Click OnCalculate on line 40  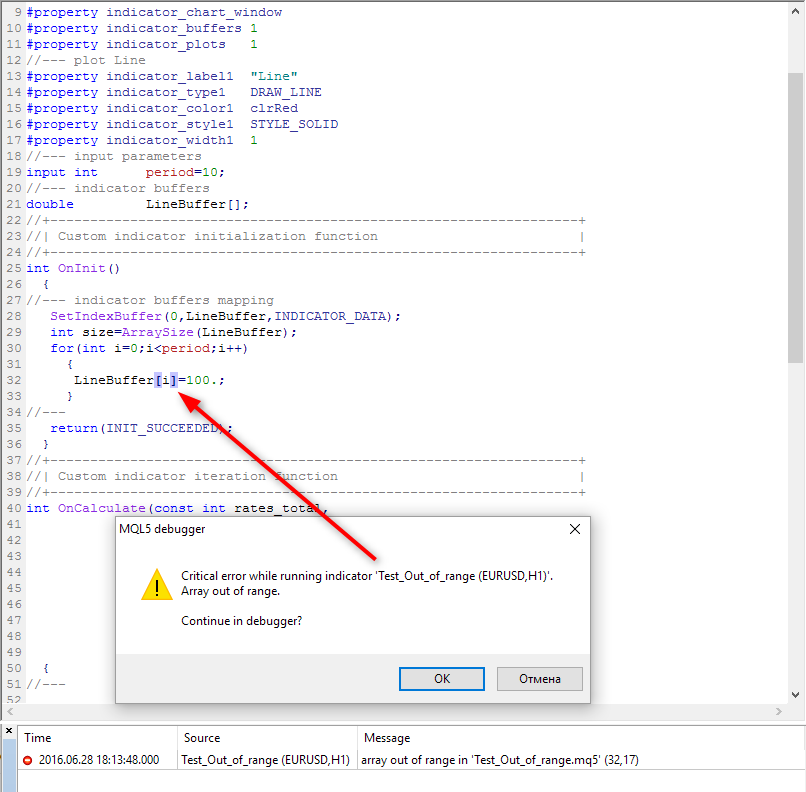101,508
